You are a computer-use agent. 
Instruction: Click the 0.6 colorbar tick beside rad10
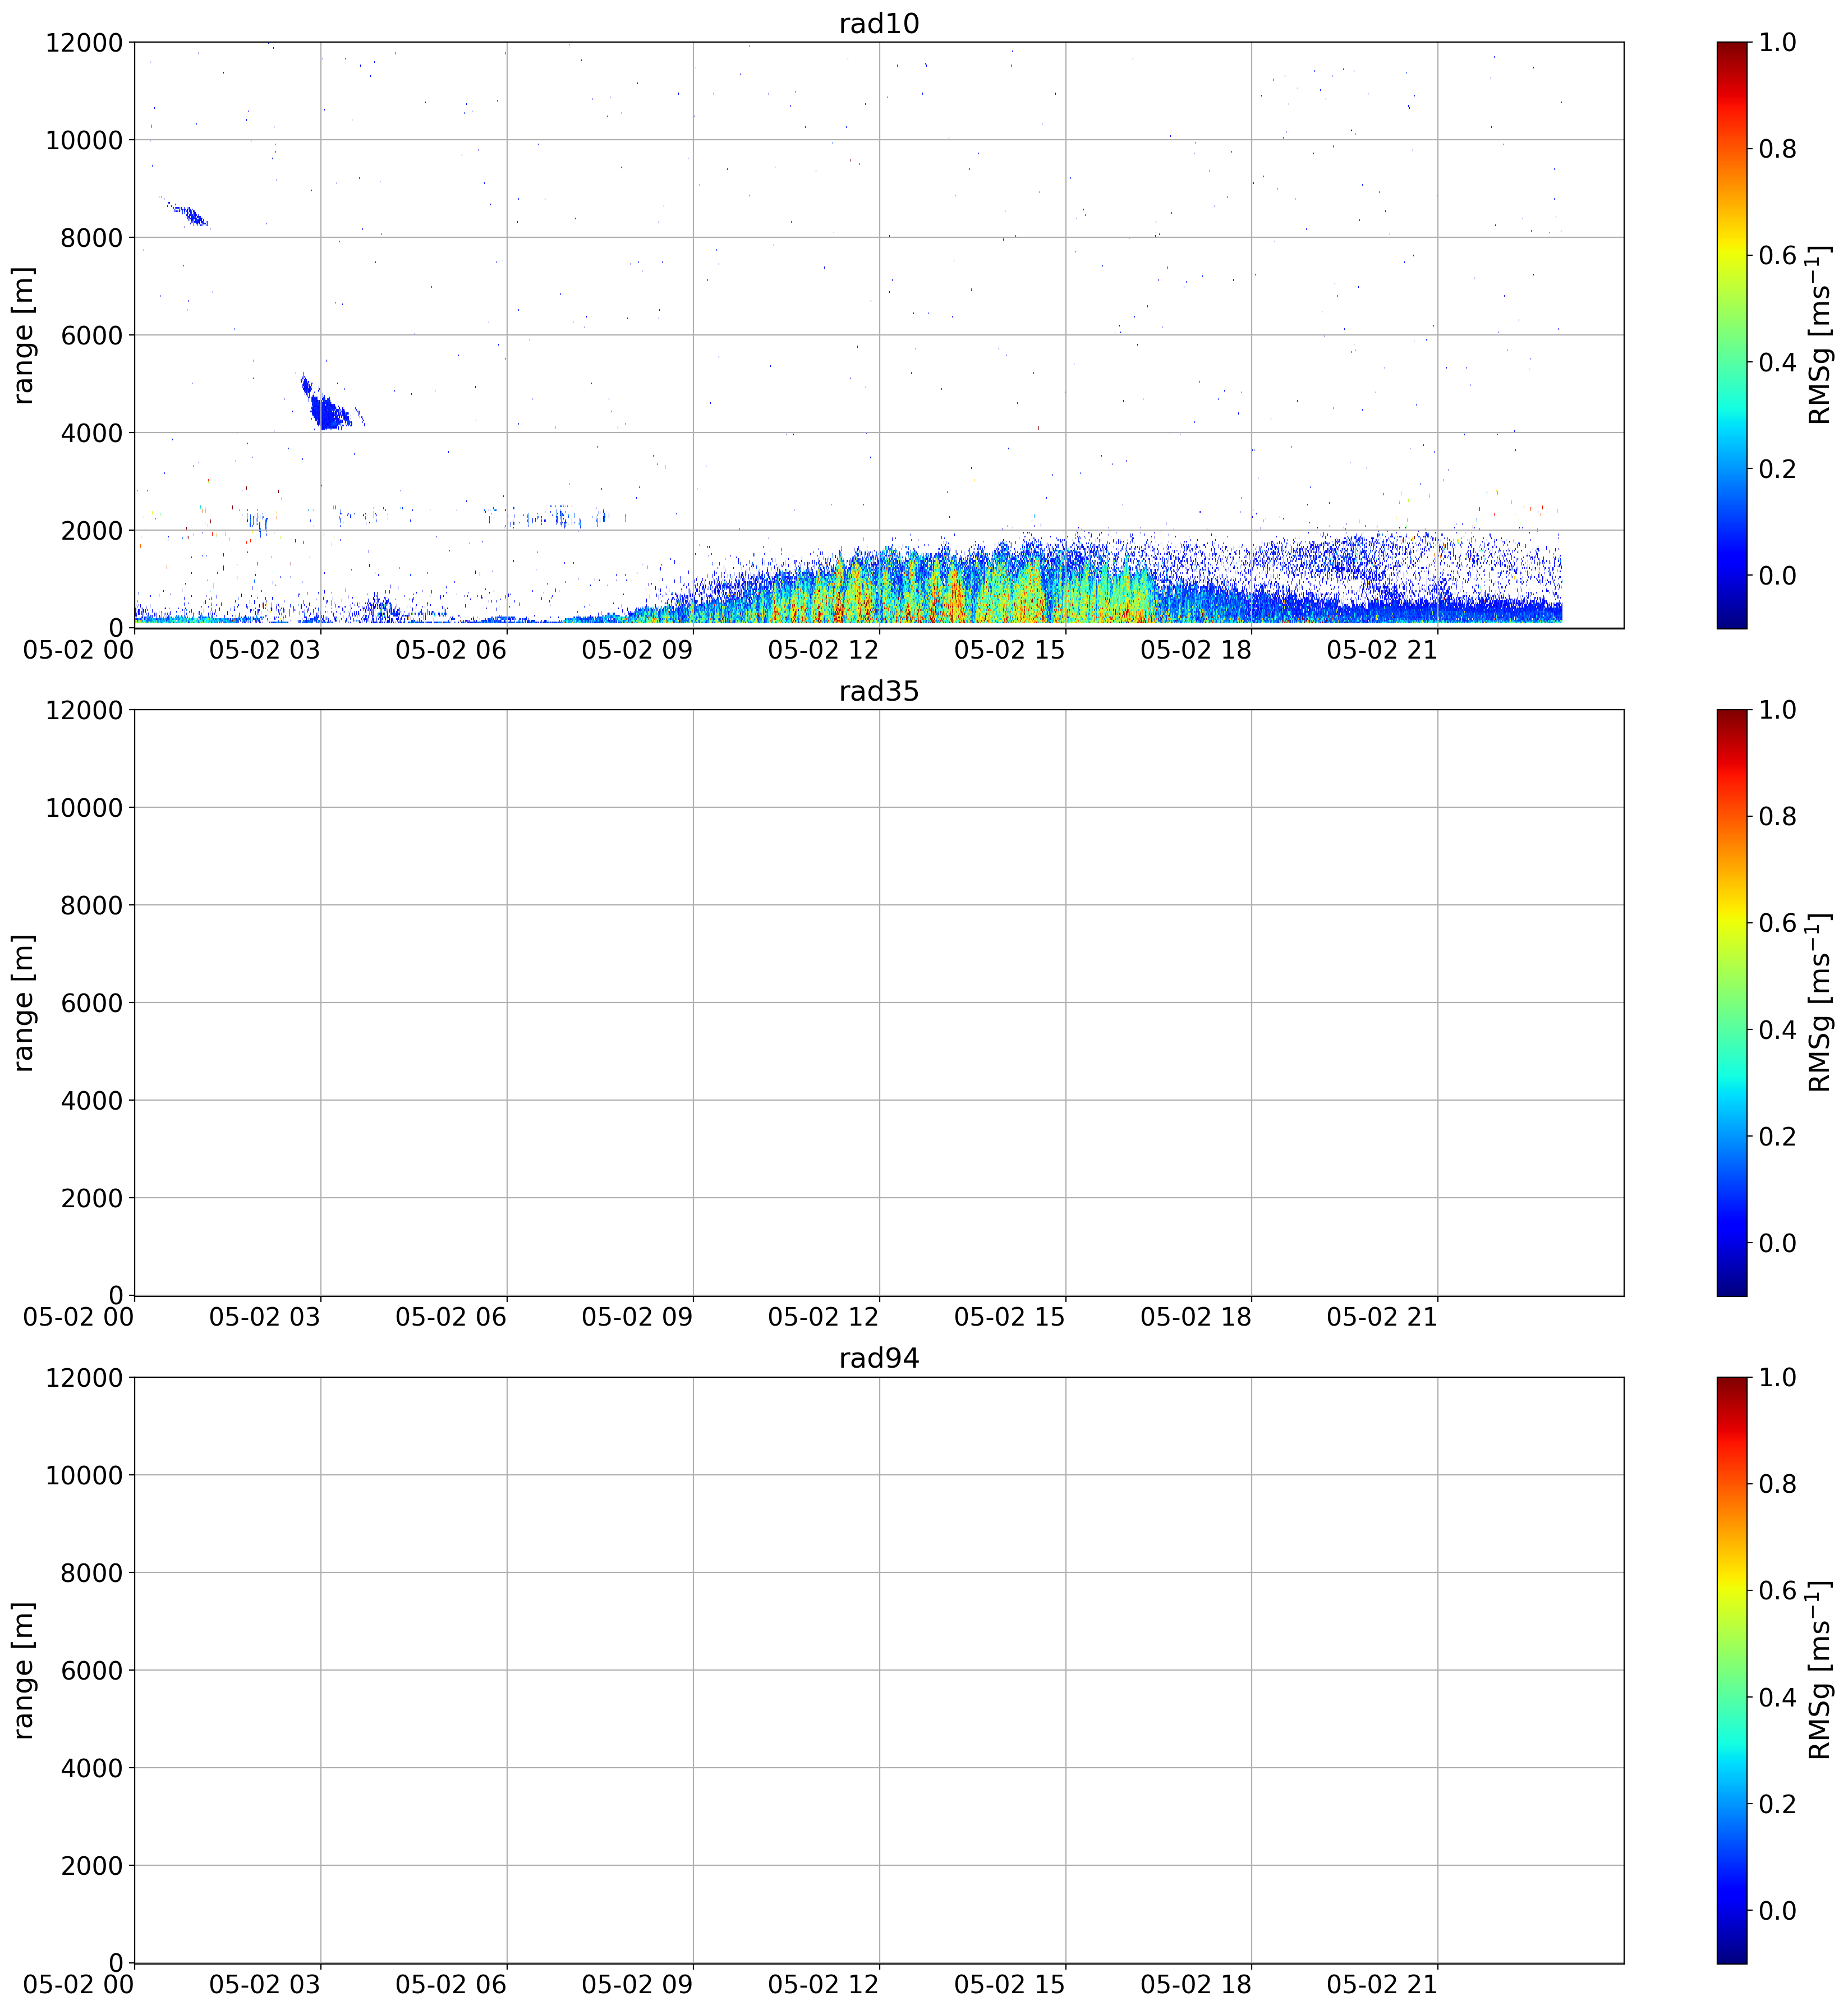(x=1777, y=255)
